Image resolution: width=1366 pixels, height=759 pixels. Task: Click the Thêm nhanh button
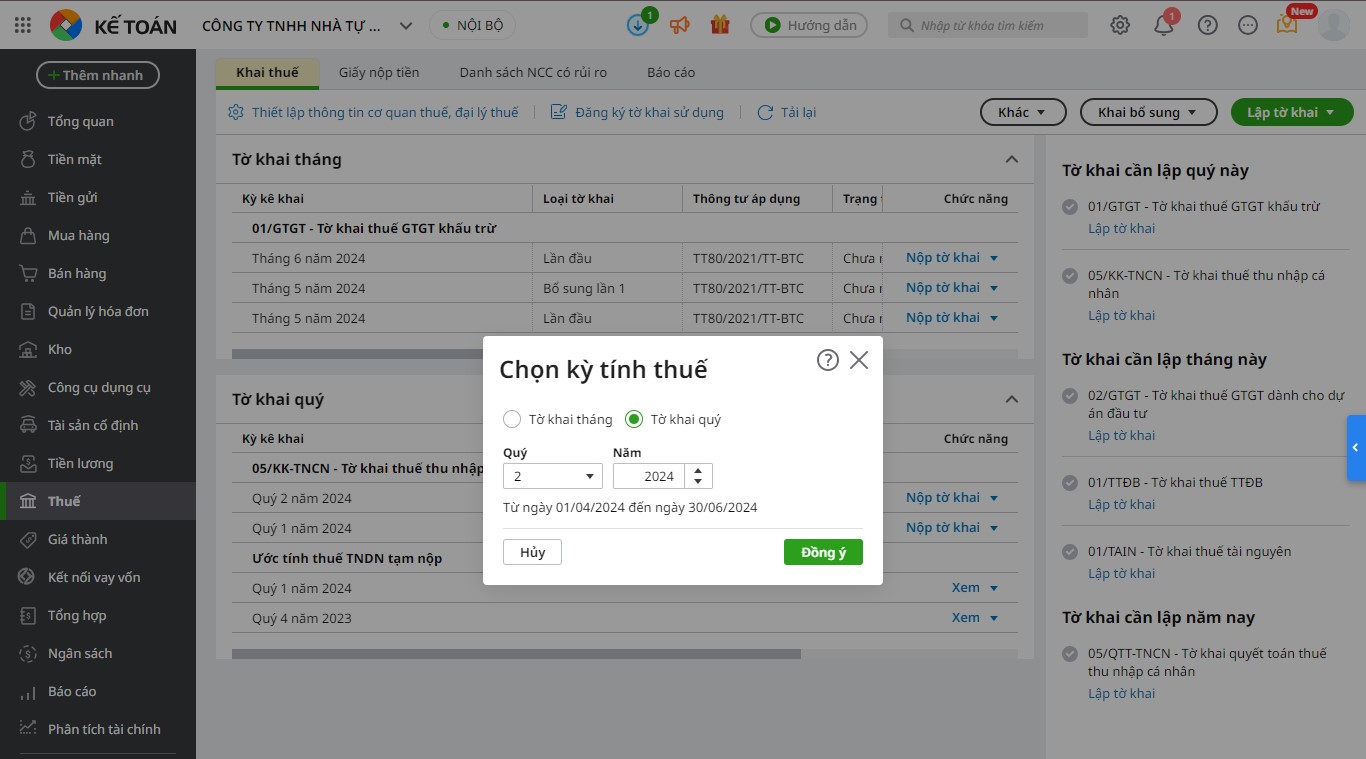coord(98,75)
